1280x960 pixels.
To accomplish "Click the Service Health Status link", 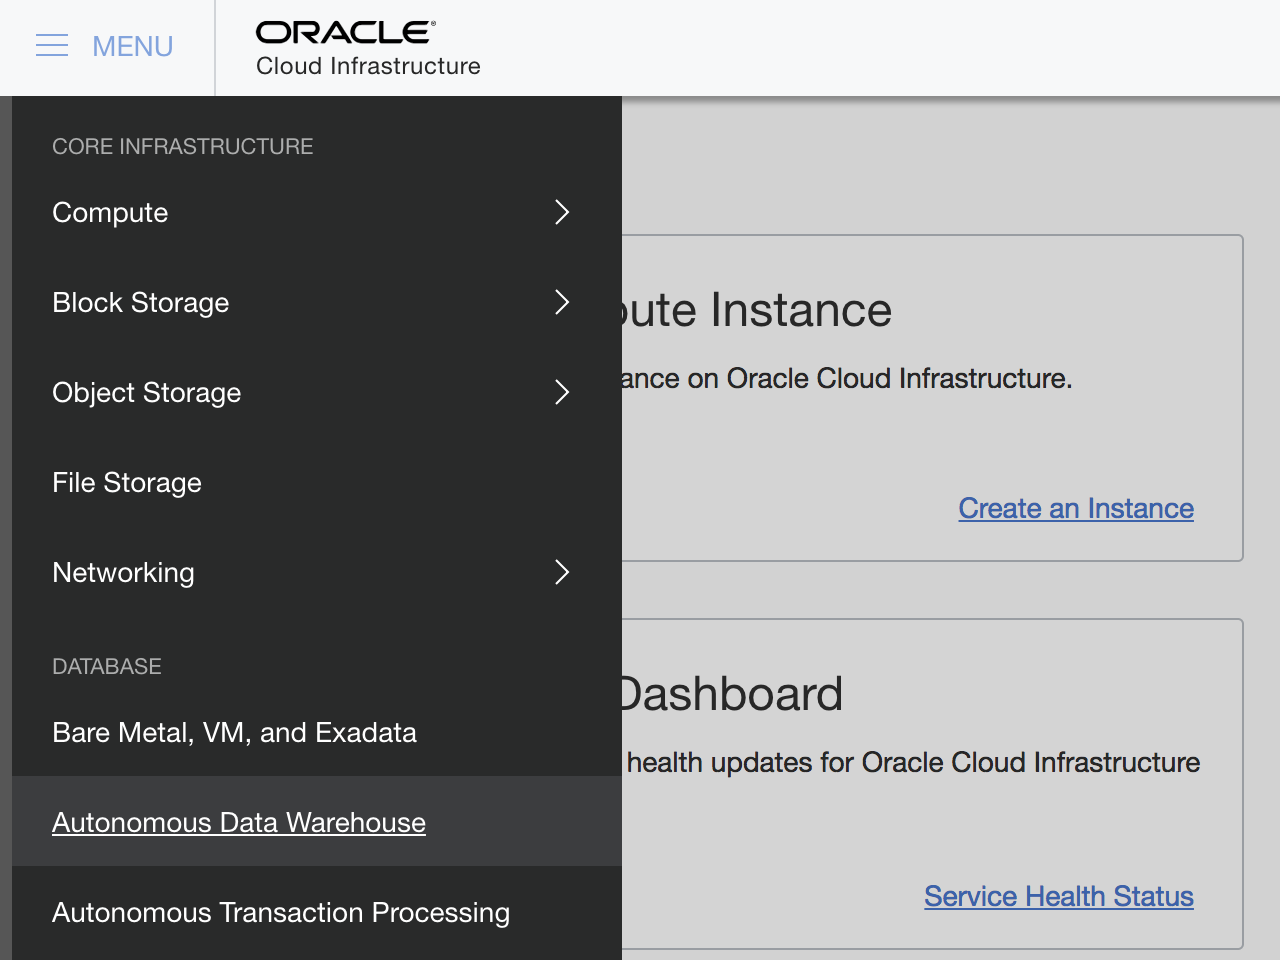I will 1059,896.
